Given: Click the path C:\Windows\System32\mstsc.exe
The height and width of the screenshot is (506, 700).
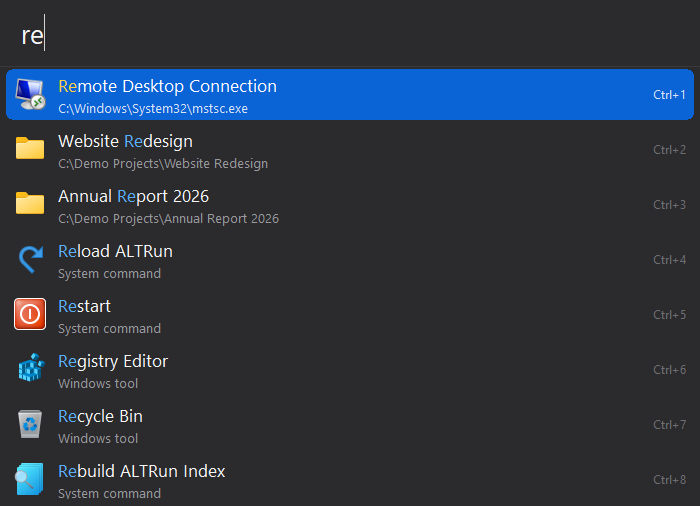Looking at the screenshot, I should click(153, 109).
